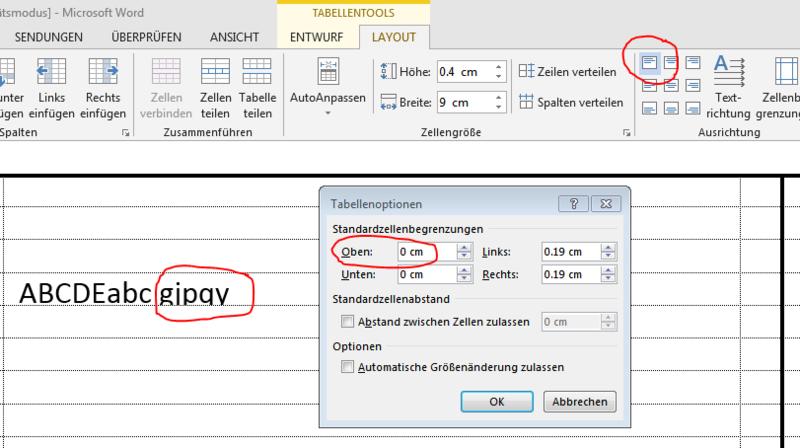Click the help button in Tabellenoptionen

point(574,204)
